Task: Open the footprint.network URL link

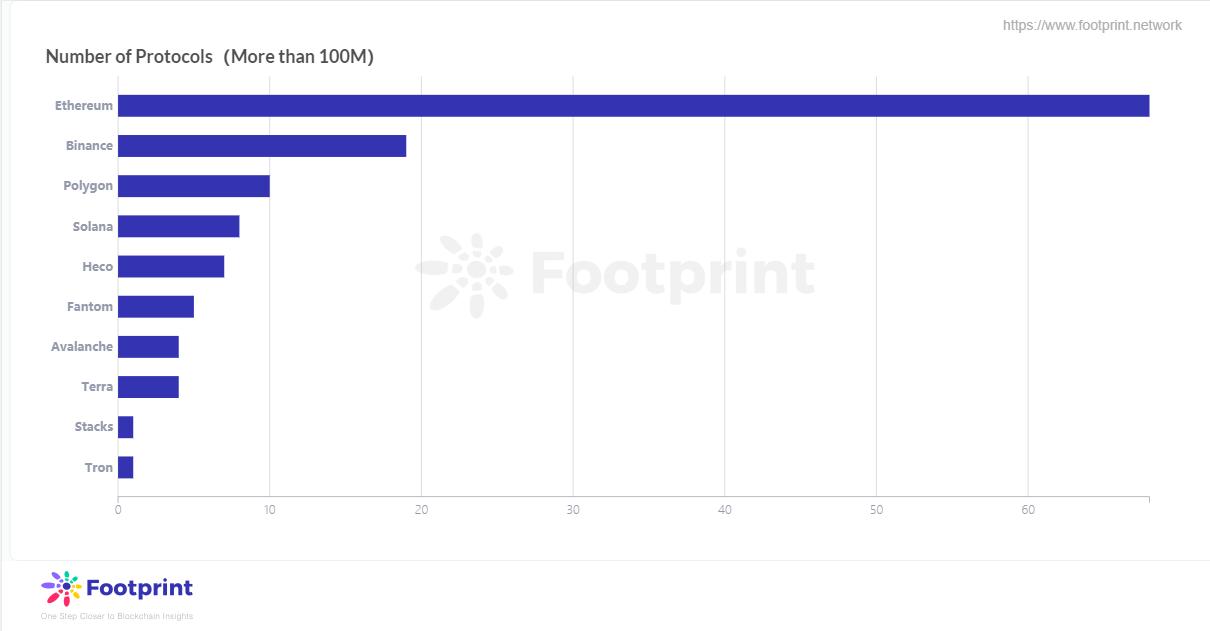Action: tap(1092, 25)
